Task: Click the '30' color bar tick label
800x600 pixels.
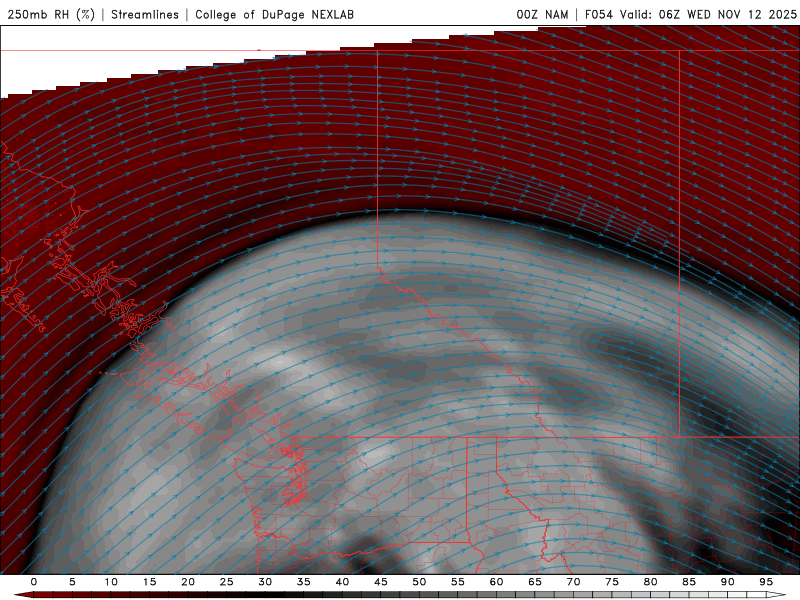Action: (x=265, y=582)
